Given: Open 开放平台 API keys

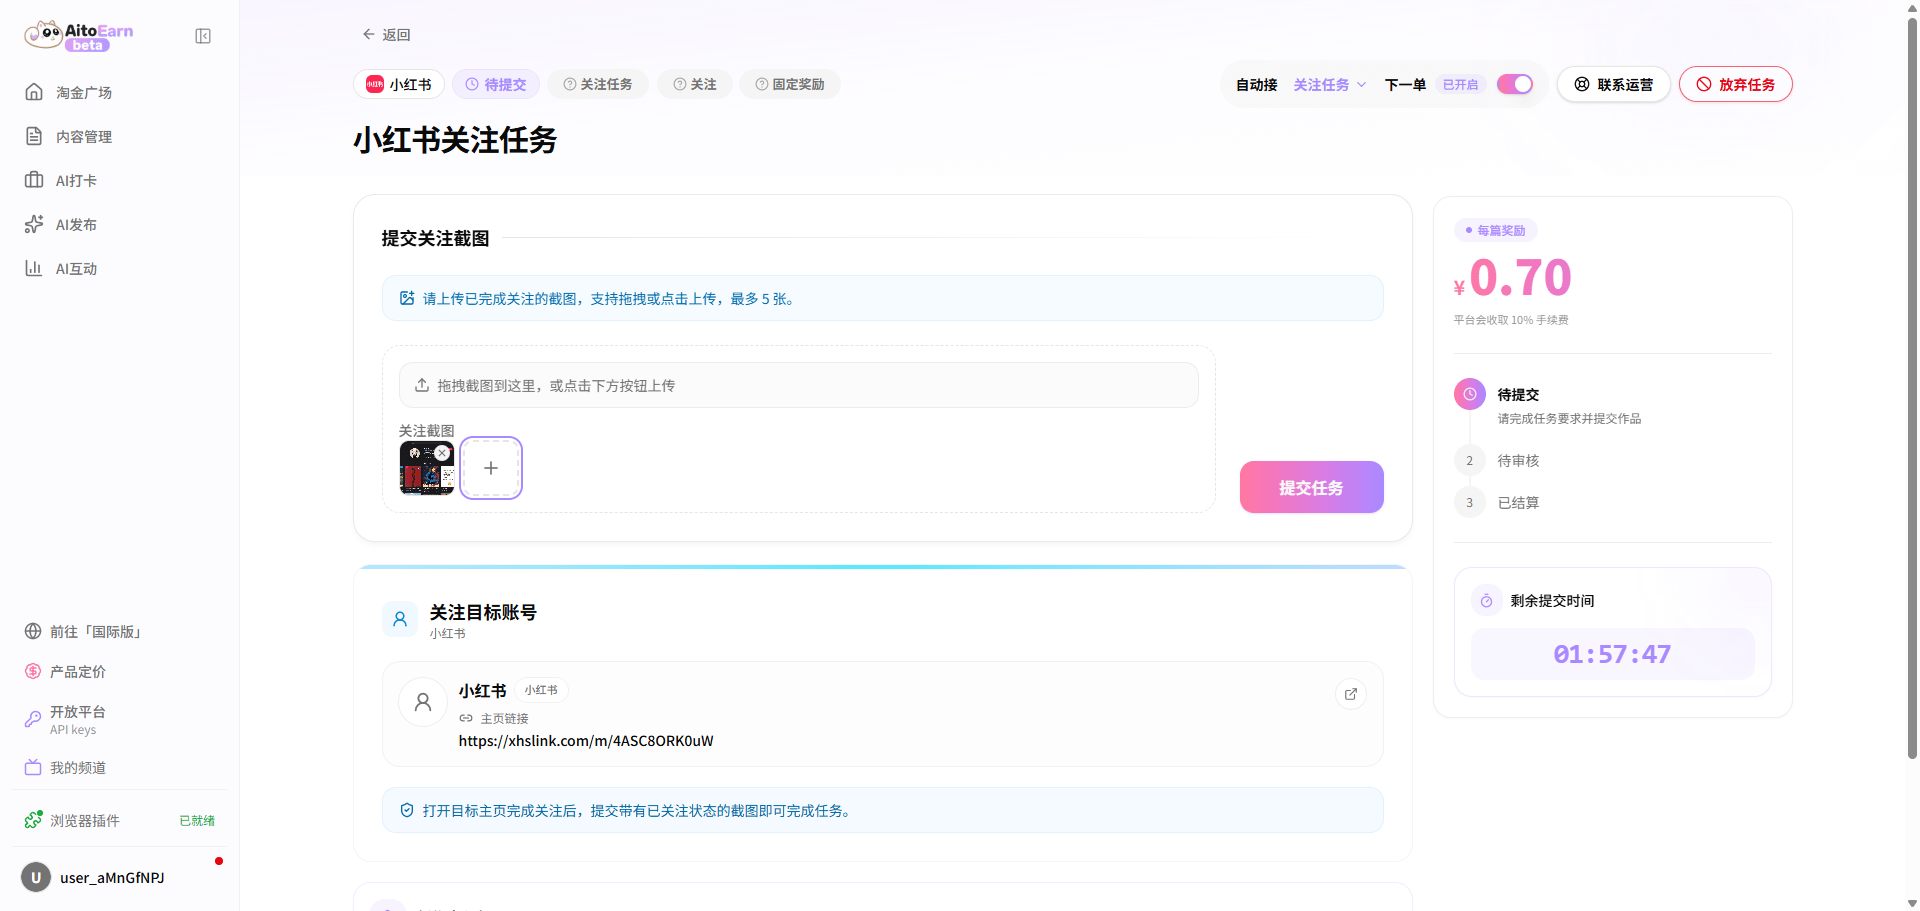Looking at the screenshot, I should (x=120, y=719).
